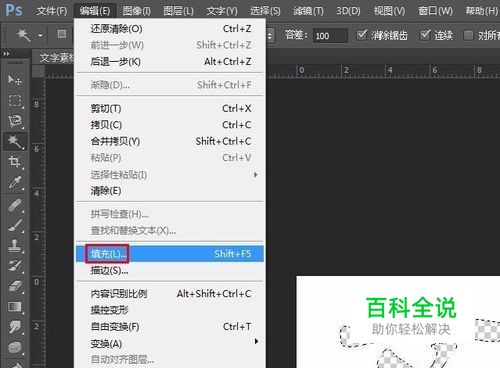Select the Smudge tool
The width and height of the screenshot is (500, 368).
(x=15, y=327)
